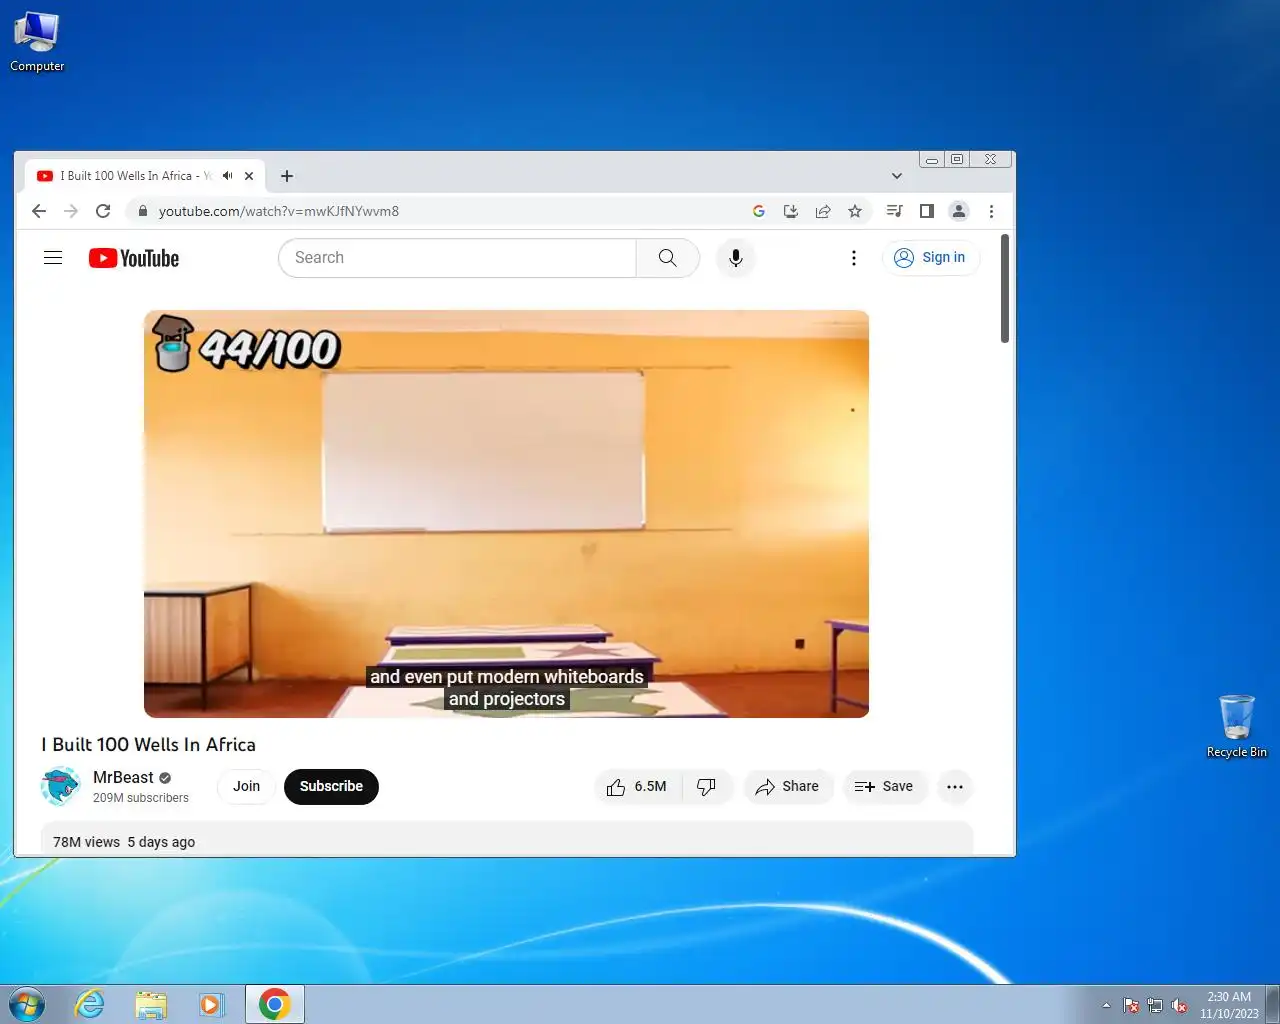Open YouTube settings three-dot menu
Viewport: 1280px width, 1024px height.
[x=854, y=258]
